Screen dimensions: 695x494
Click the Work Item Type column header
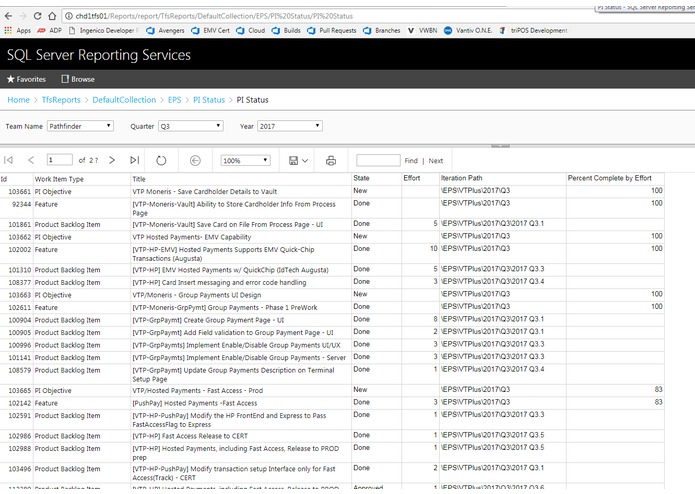(59, 179)
